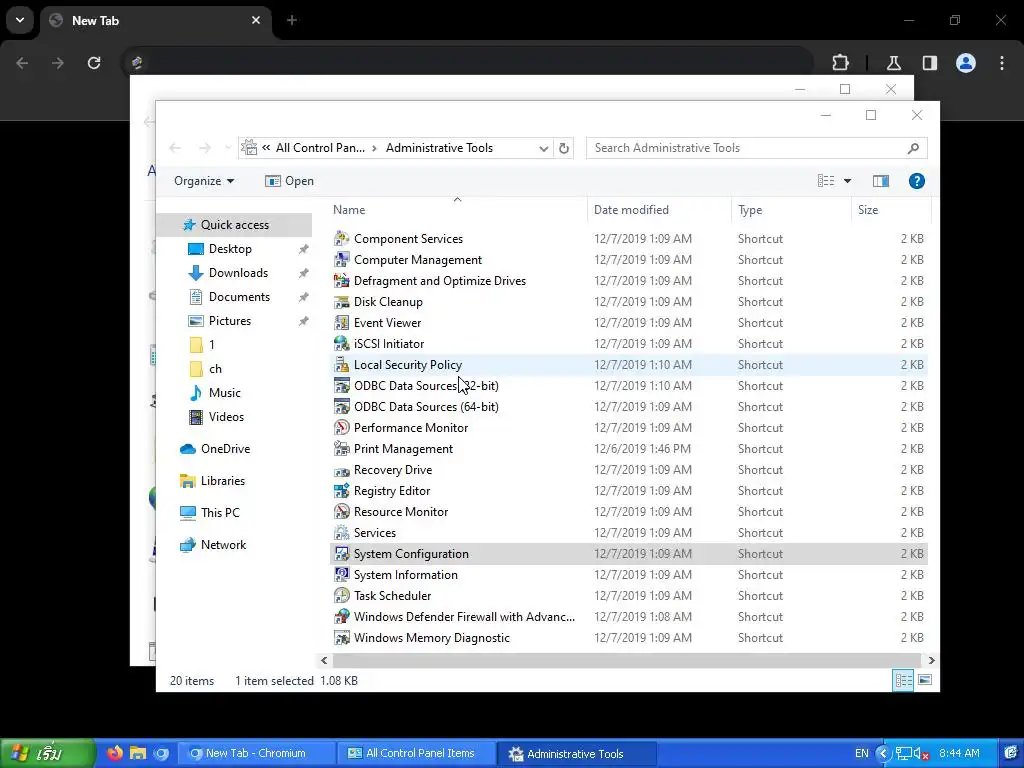The height and width of the screenshot is (768, 1024).
Task: Click the Chromium profile avatar icon
Action: (966, 63)
